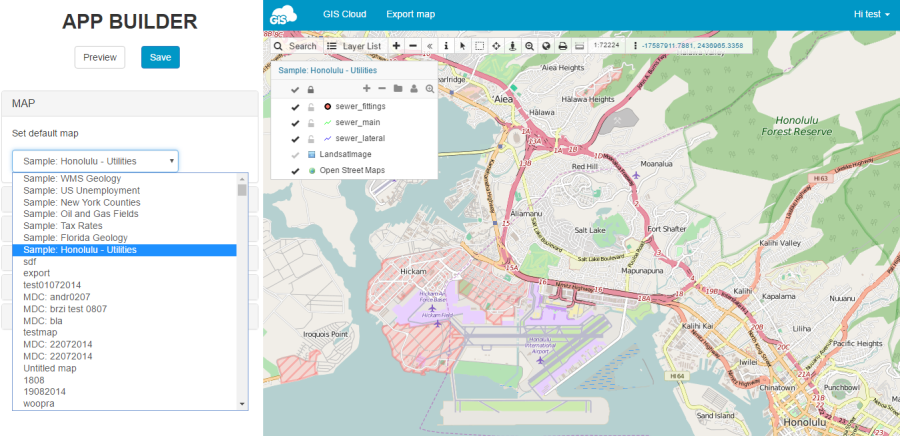Click dropdown list scrollbar down arrow
Image resolution: width=900 pixels, height=436 pixels.
(242, 405)
